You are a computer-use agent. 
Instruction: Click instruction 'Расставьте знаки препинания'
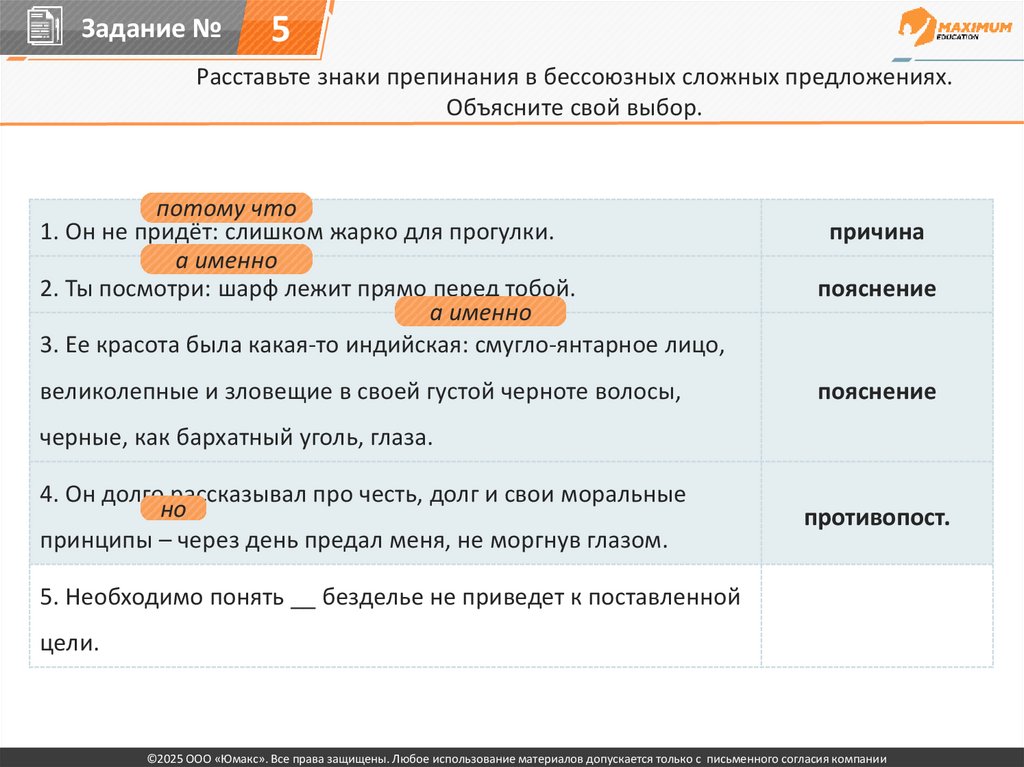pos(575,77)
